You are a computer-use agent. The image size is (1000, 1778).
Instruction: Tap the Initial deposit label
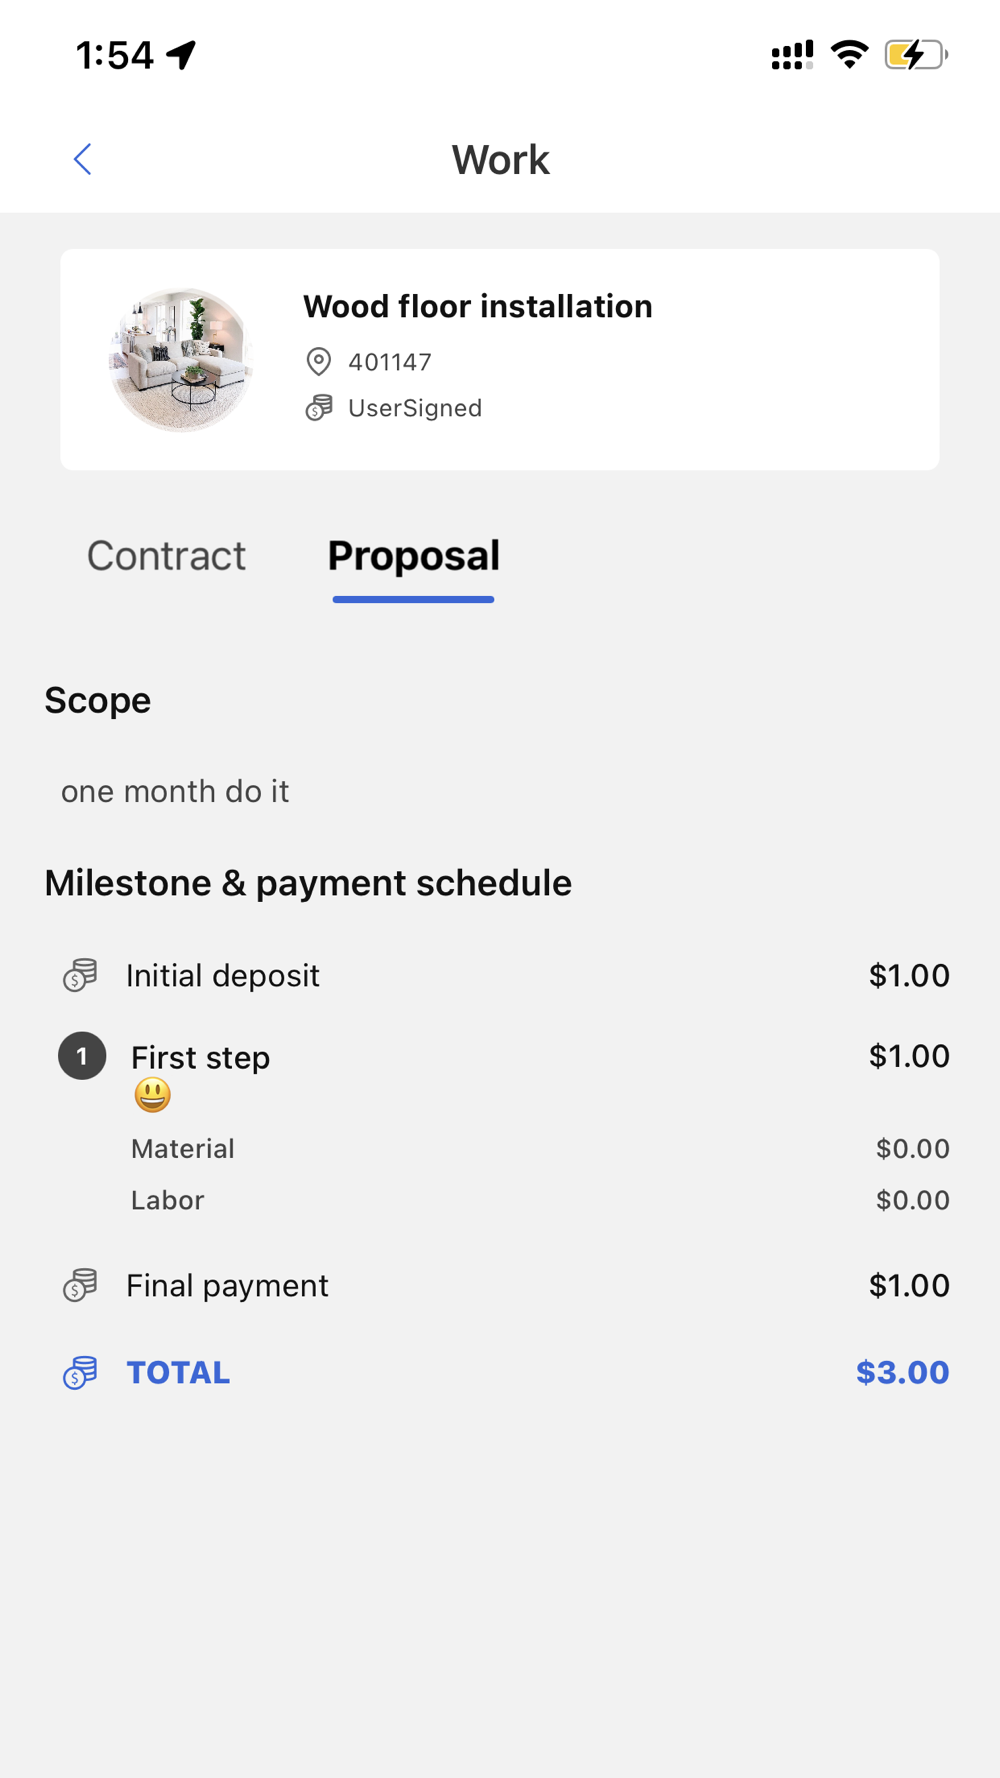223,975
